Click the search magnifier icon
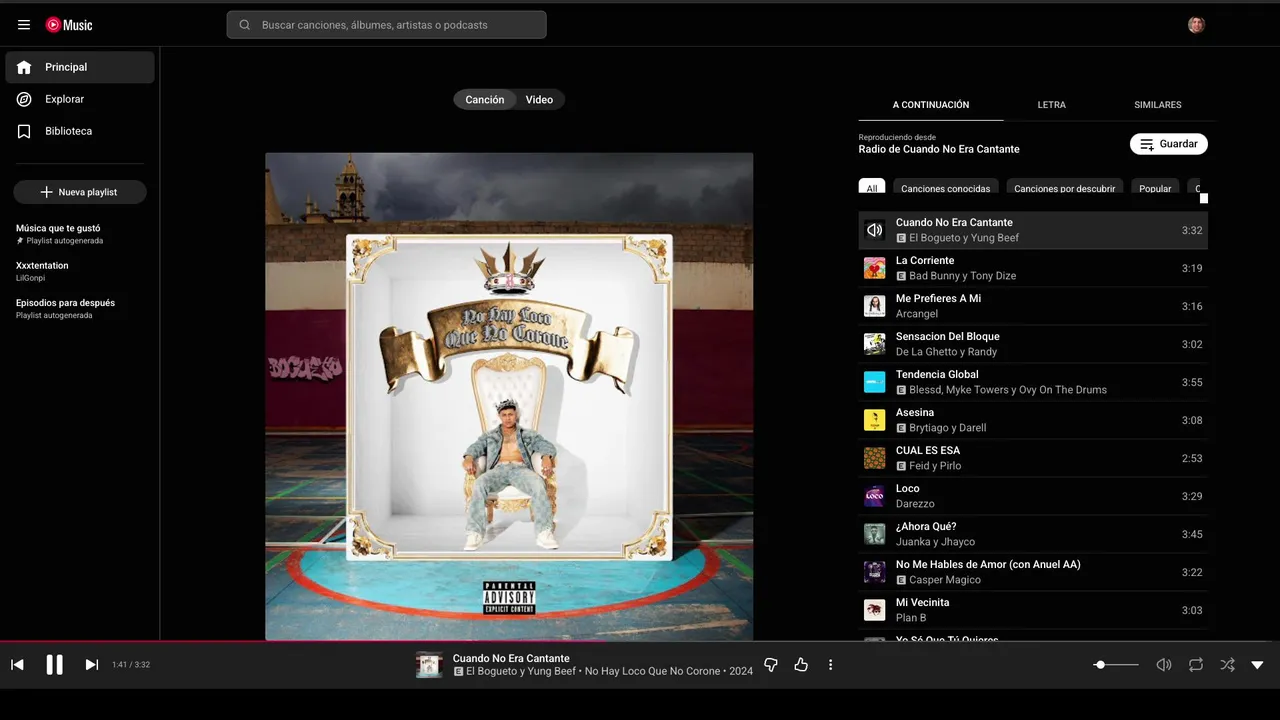1280x720 pixels. pyautogui.click(x=245, y=25)
